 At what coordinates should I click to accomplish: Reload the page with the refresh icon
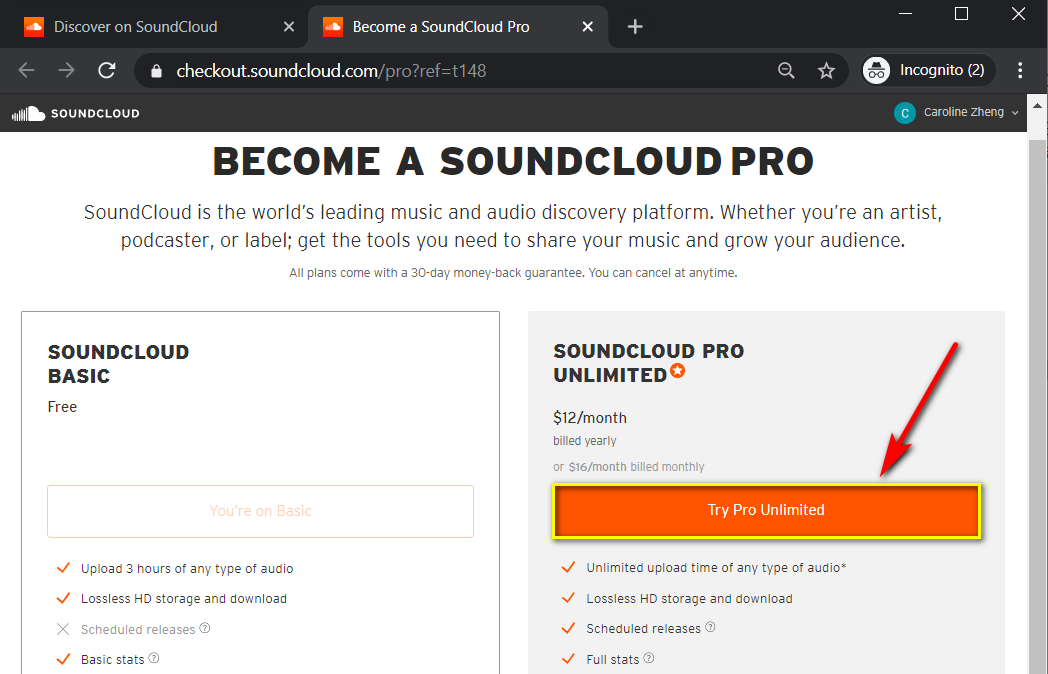(x=106, y=70)
